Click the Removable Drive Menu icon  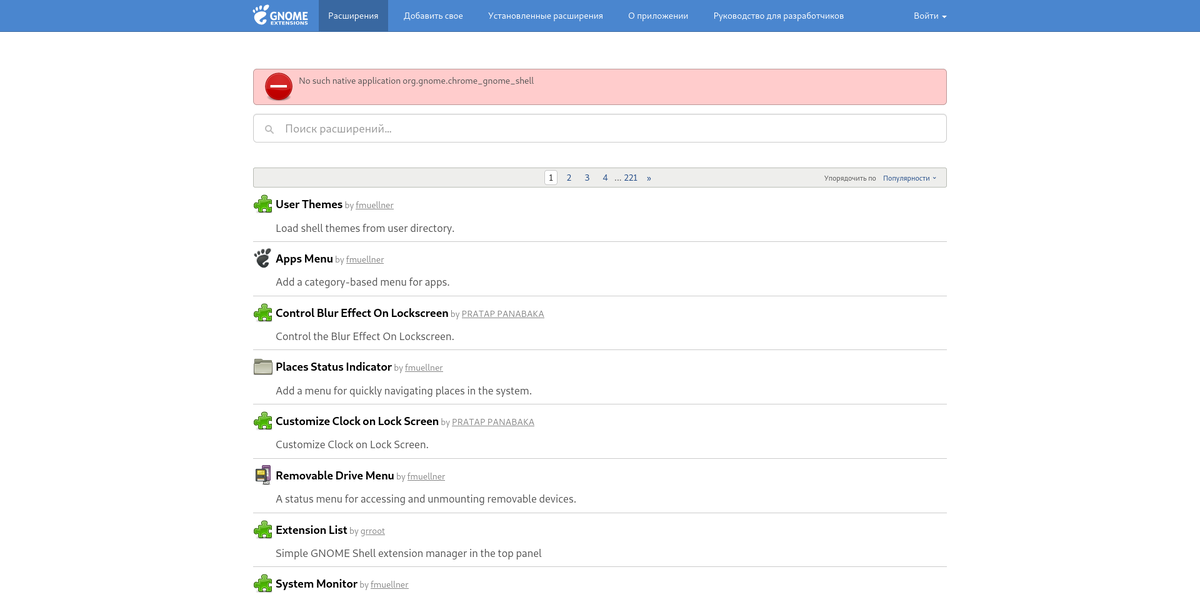263,475
